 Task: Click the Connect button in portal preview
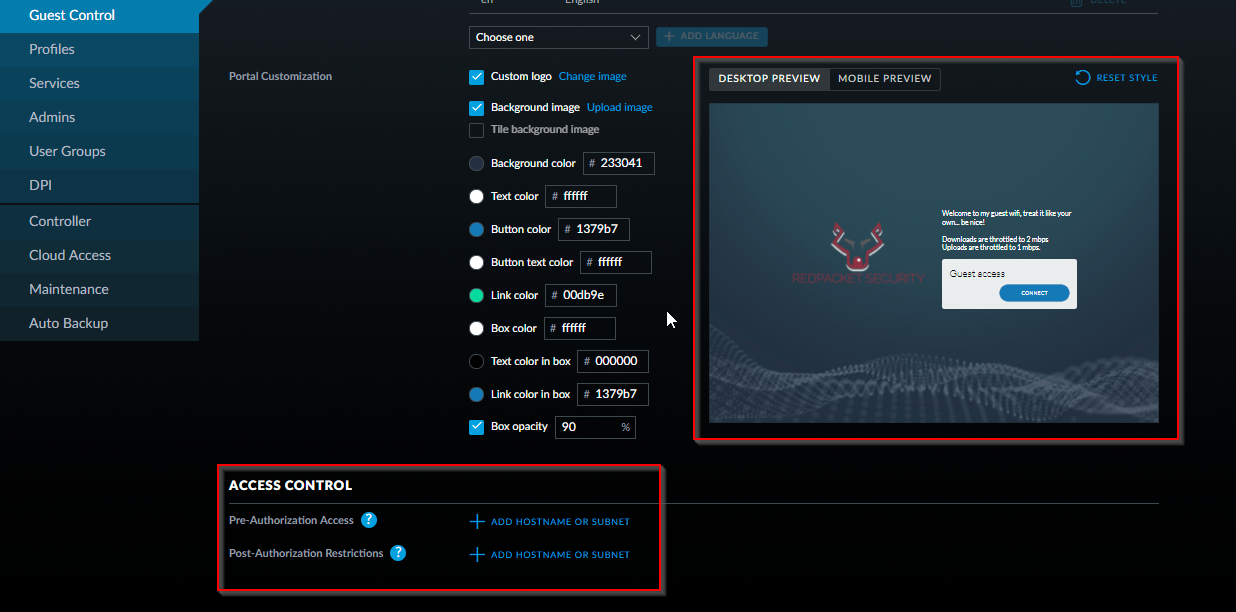click(1034, 293)
